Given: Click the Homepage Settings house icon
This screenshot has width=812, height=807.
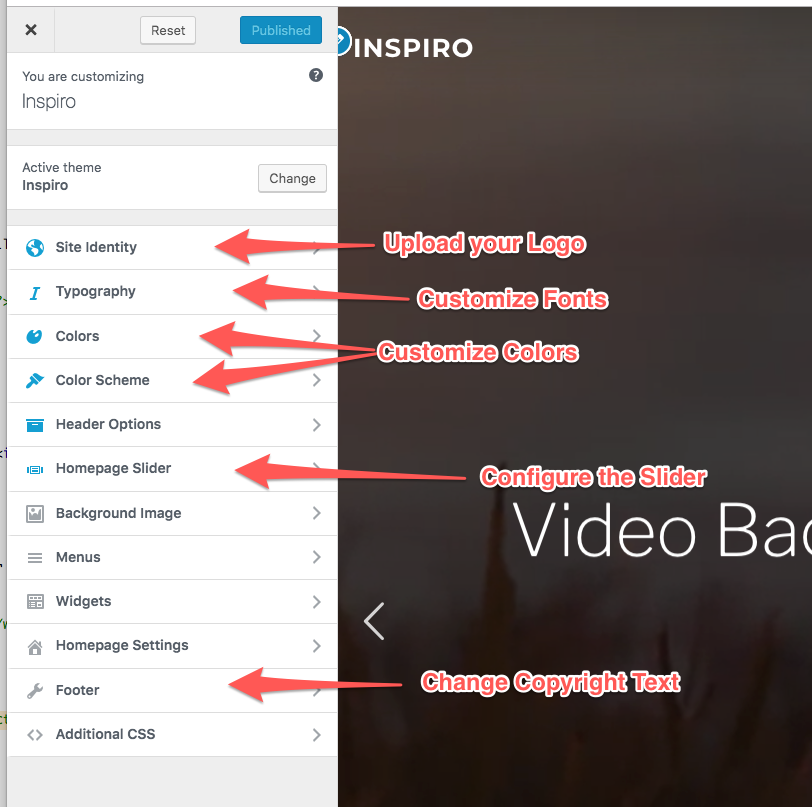Looking at the screenshot, I should (35, 646).
